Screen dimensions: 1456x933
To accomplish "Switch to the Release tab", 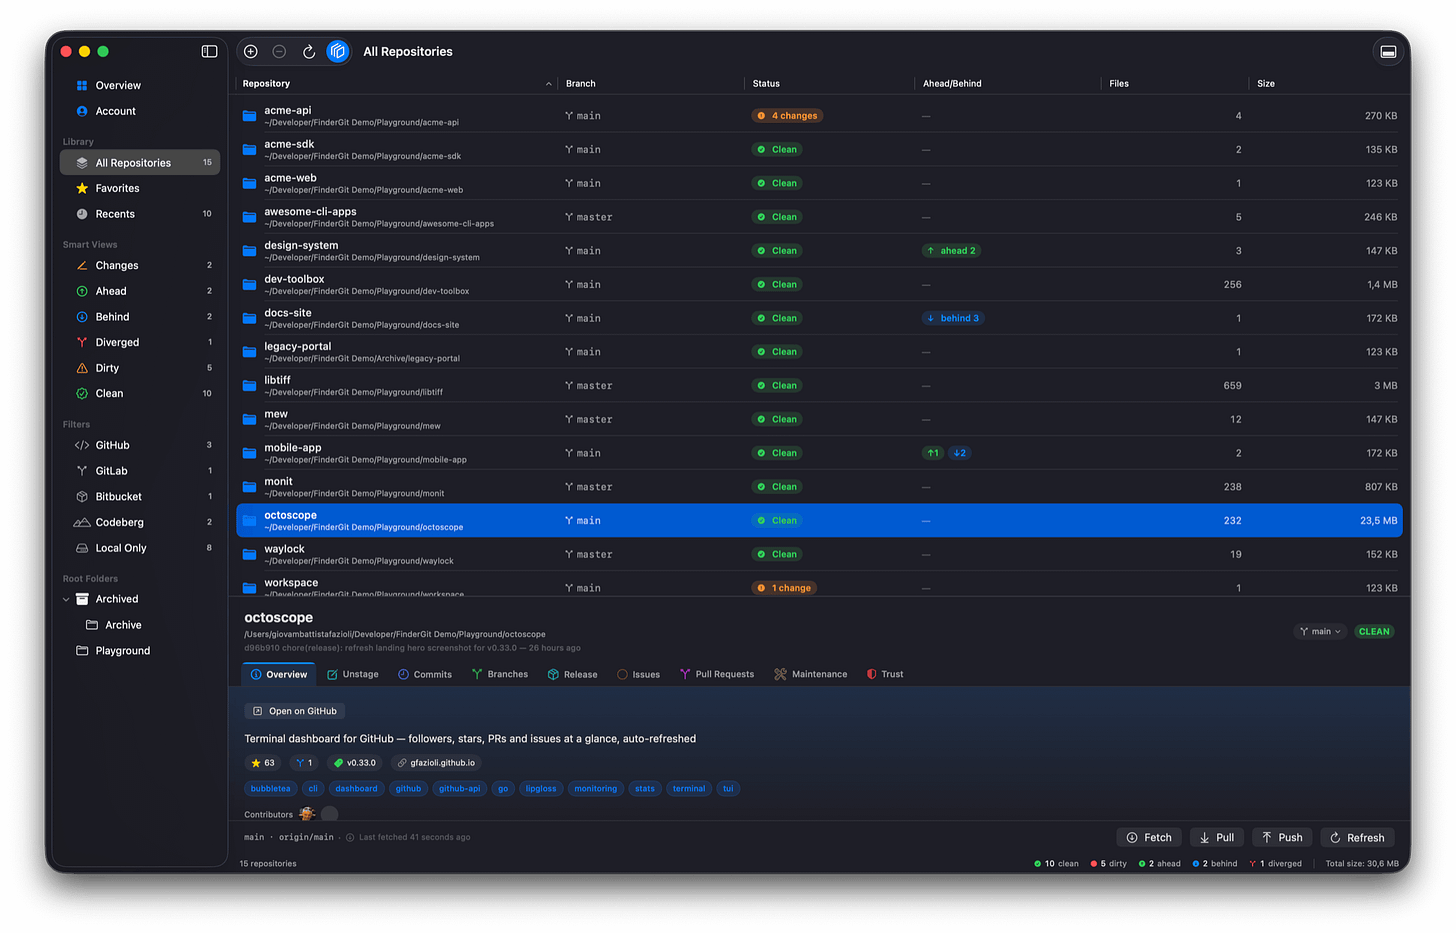I will pos(573,675).
